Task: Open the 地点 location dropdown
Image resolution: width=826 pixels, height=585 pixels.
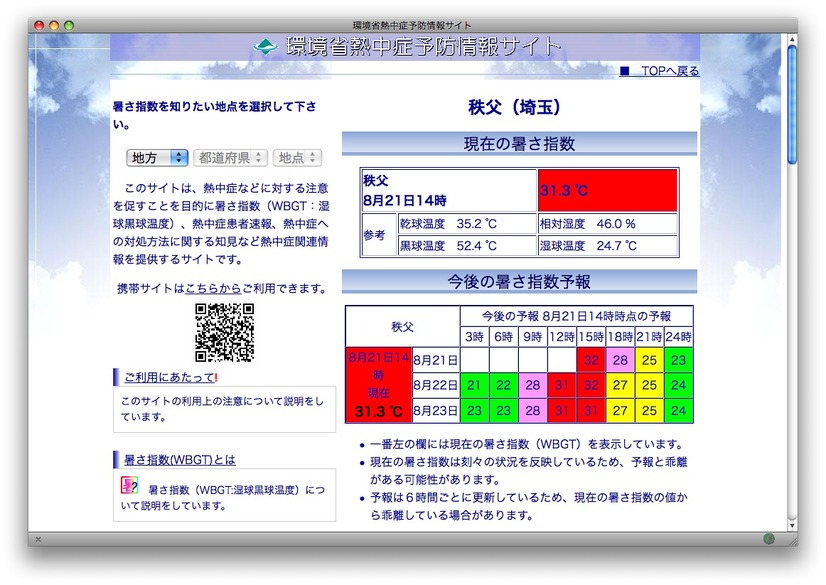Action: pos(297,157)
